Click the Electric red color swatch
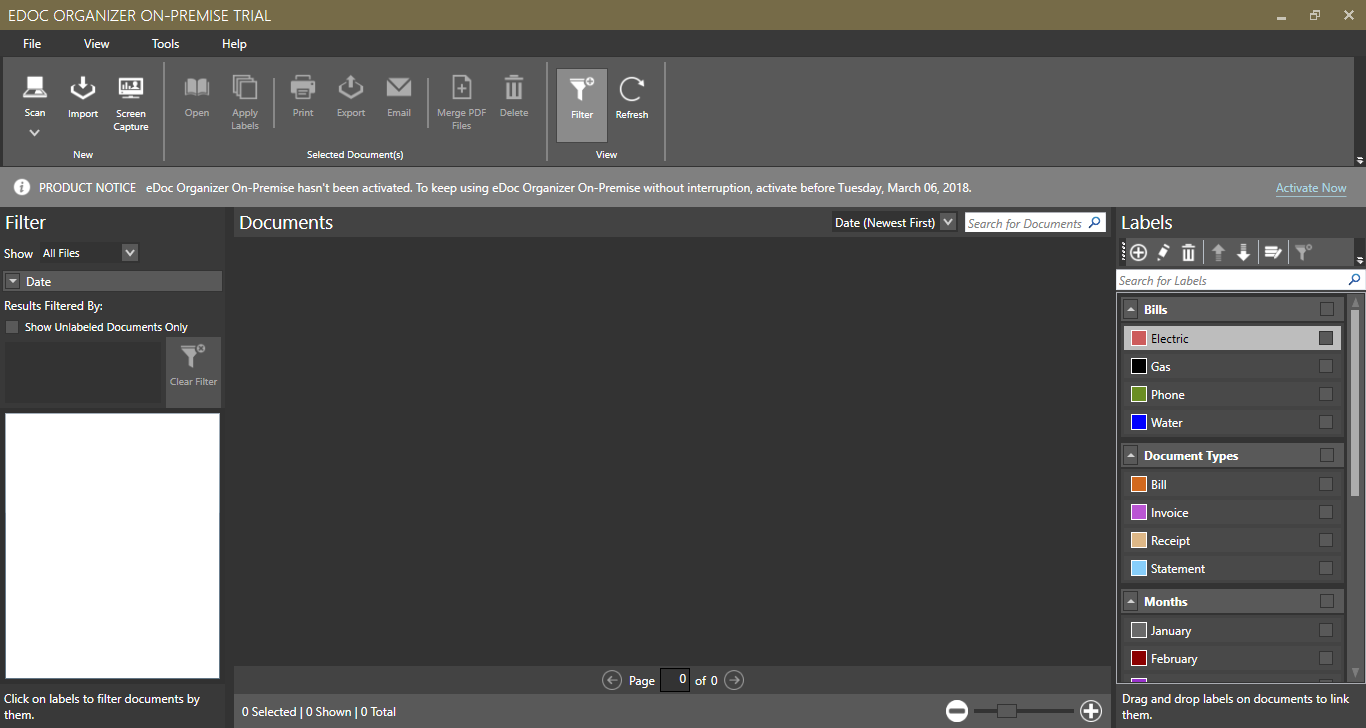 [x=1138, y=338]
